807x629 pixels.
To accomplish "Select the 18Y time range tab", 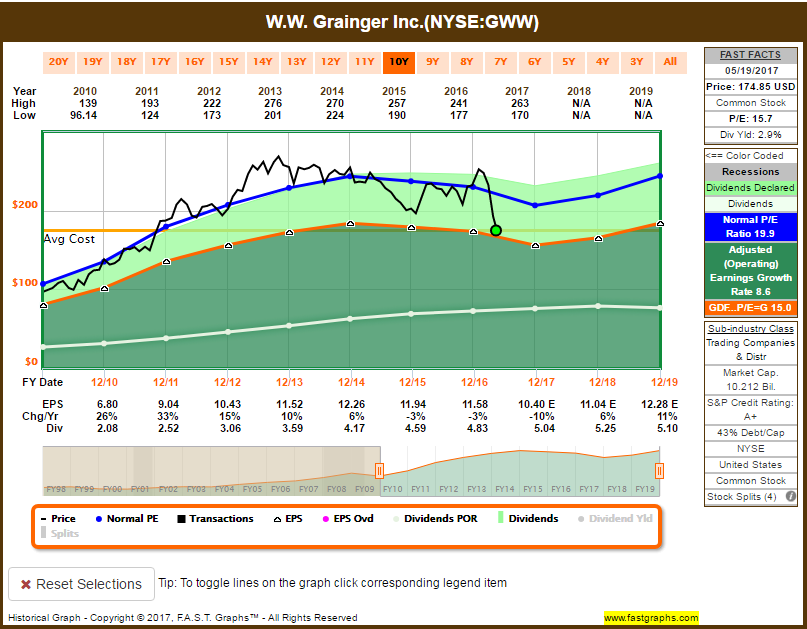I will 127,62.
